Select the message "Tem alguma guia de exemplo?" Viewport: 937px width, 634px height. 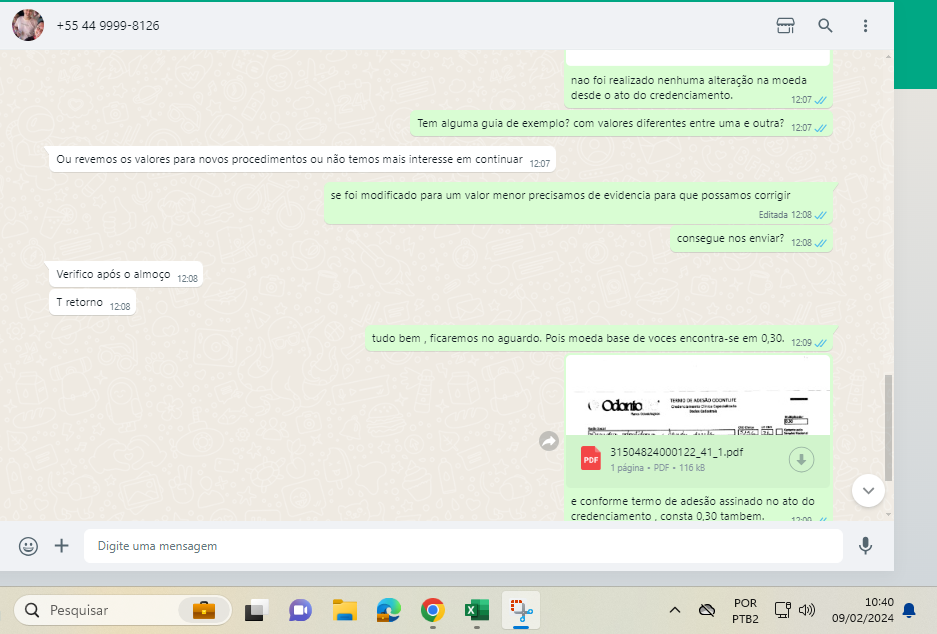(621, 124)
